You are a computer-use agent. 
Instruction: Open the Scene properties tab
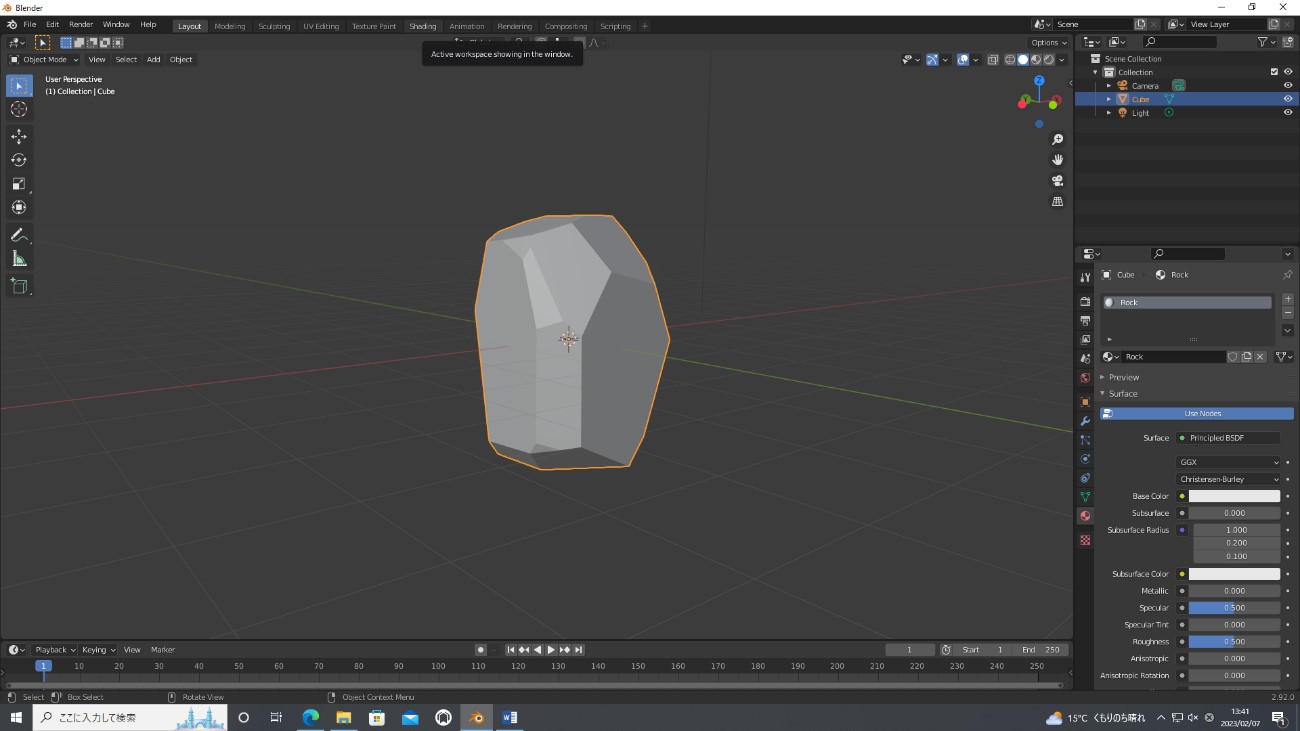(1085, 359)
